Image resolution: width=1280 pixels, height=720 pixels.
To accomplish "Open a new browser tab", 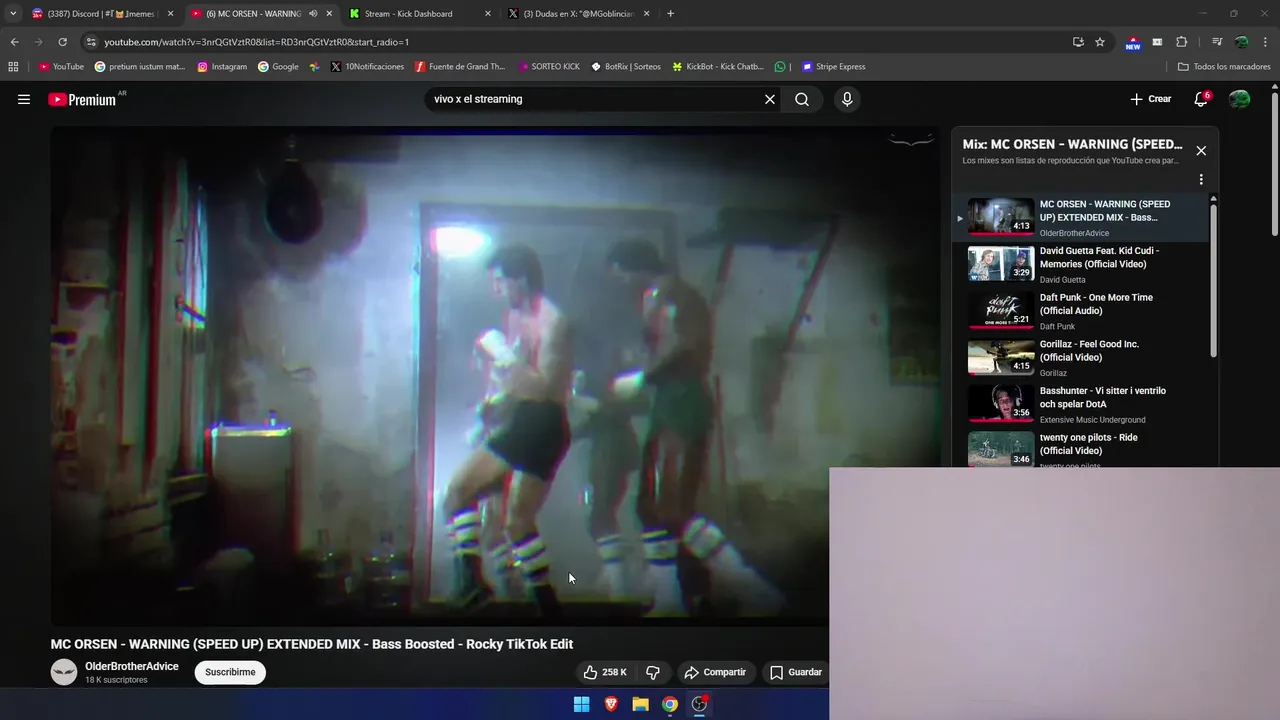I will tap(670, 14).
